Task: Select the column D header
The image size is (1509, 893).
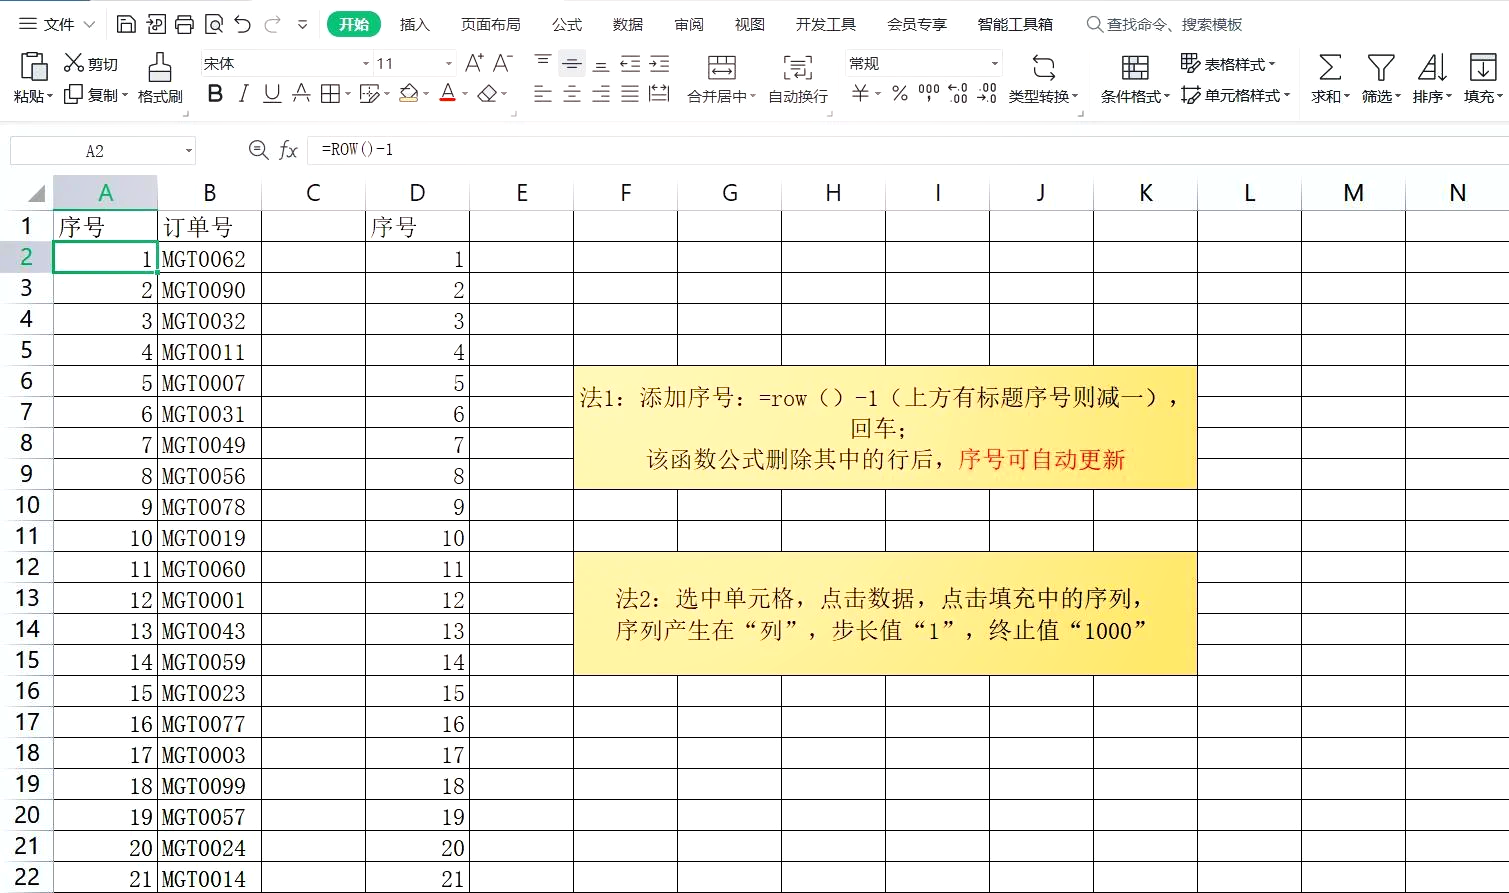Action: click(x=418, y=193)
